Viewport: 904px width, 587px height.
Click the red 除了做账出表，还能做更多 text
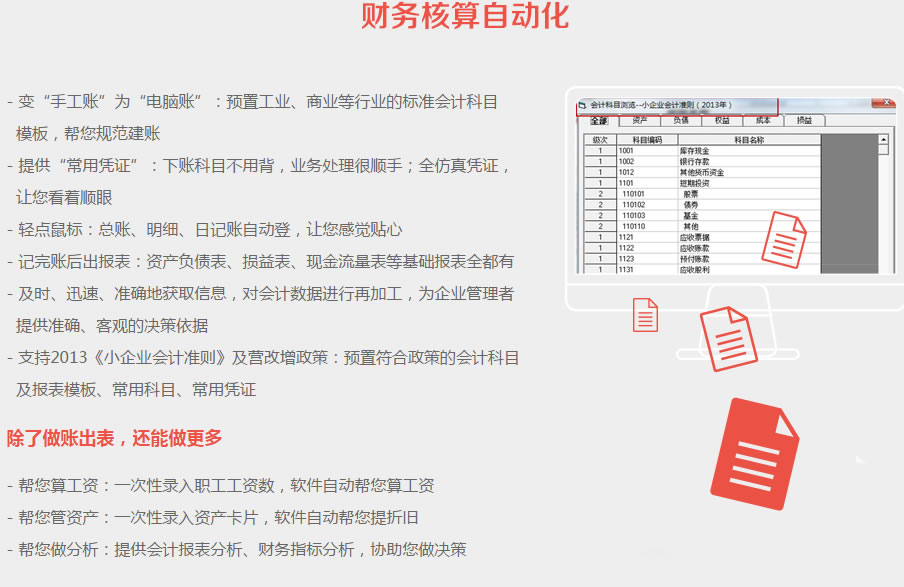point(115,438)
